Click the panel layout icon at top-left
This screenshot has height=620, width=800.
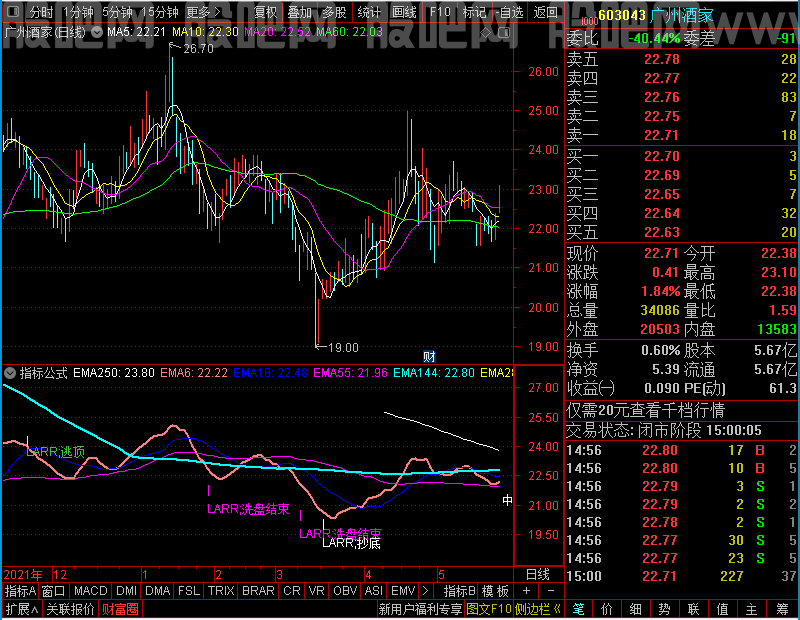point(13,11)
